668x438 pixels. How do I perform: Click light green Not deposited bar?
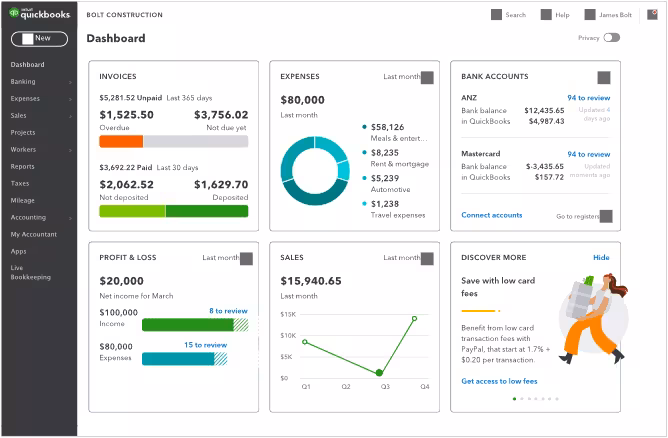pyautogui.click(x=132, y=211)
